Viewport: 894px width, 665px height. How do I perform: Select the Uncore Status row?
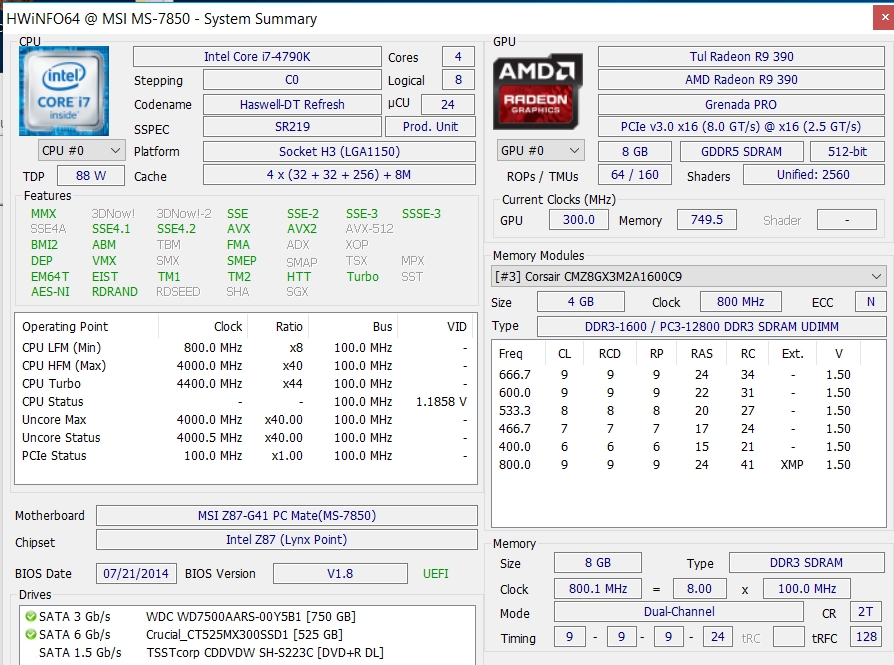pyautogui.click(x=245, y=438)
